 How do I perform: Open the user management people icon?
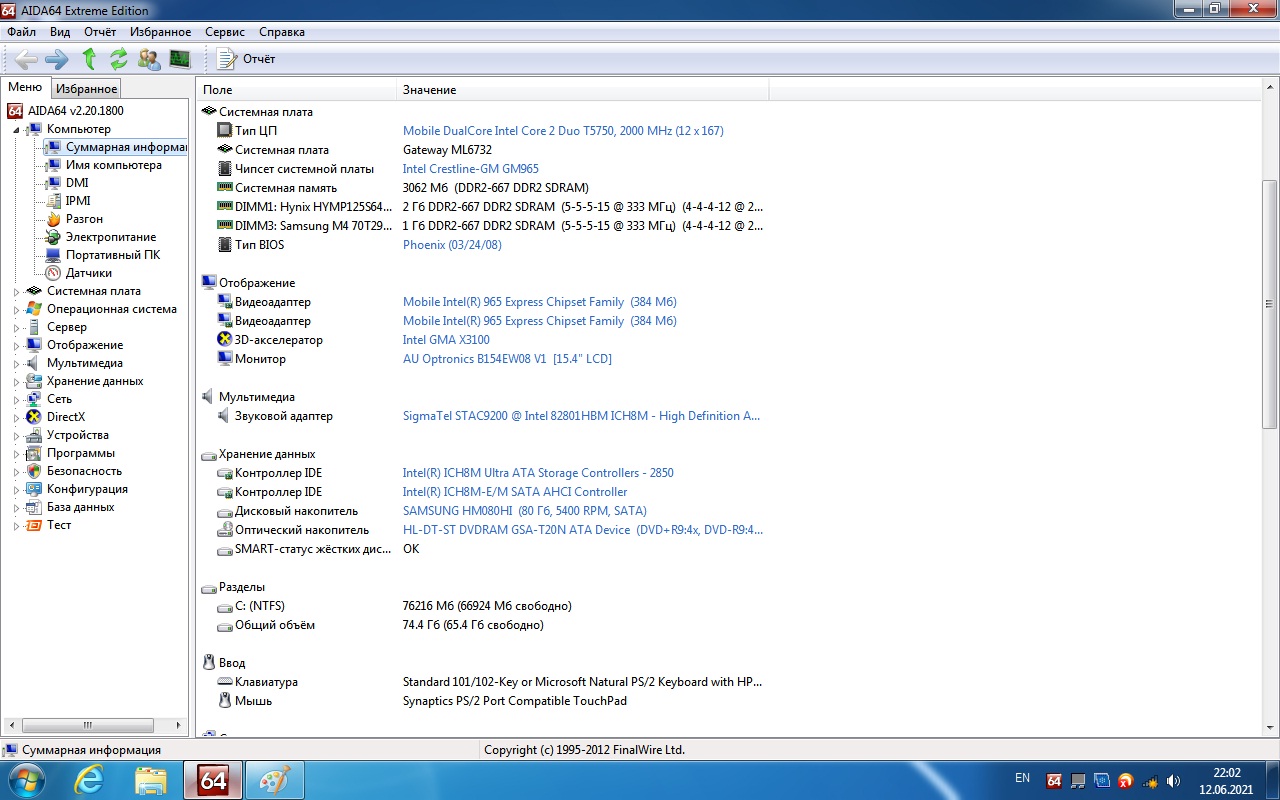pyautogui.click(x=149, y=59)
